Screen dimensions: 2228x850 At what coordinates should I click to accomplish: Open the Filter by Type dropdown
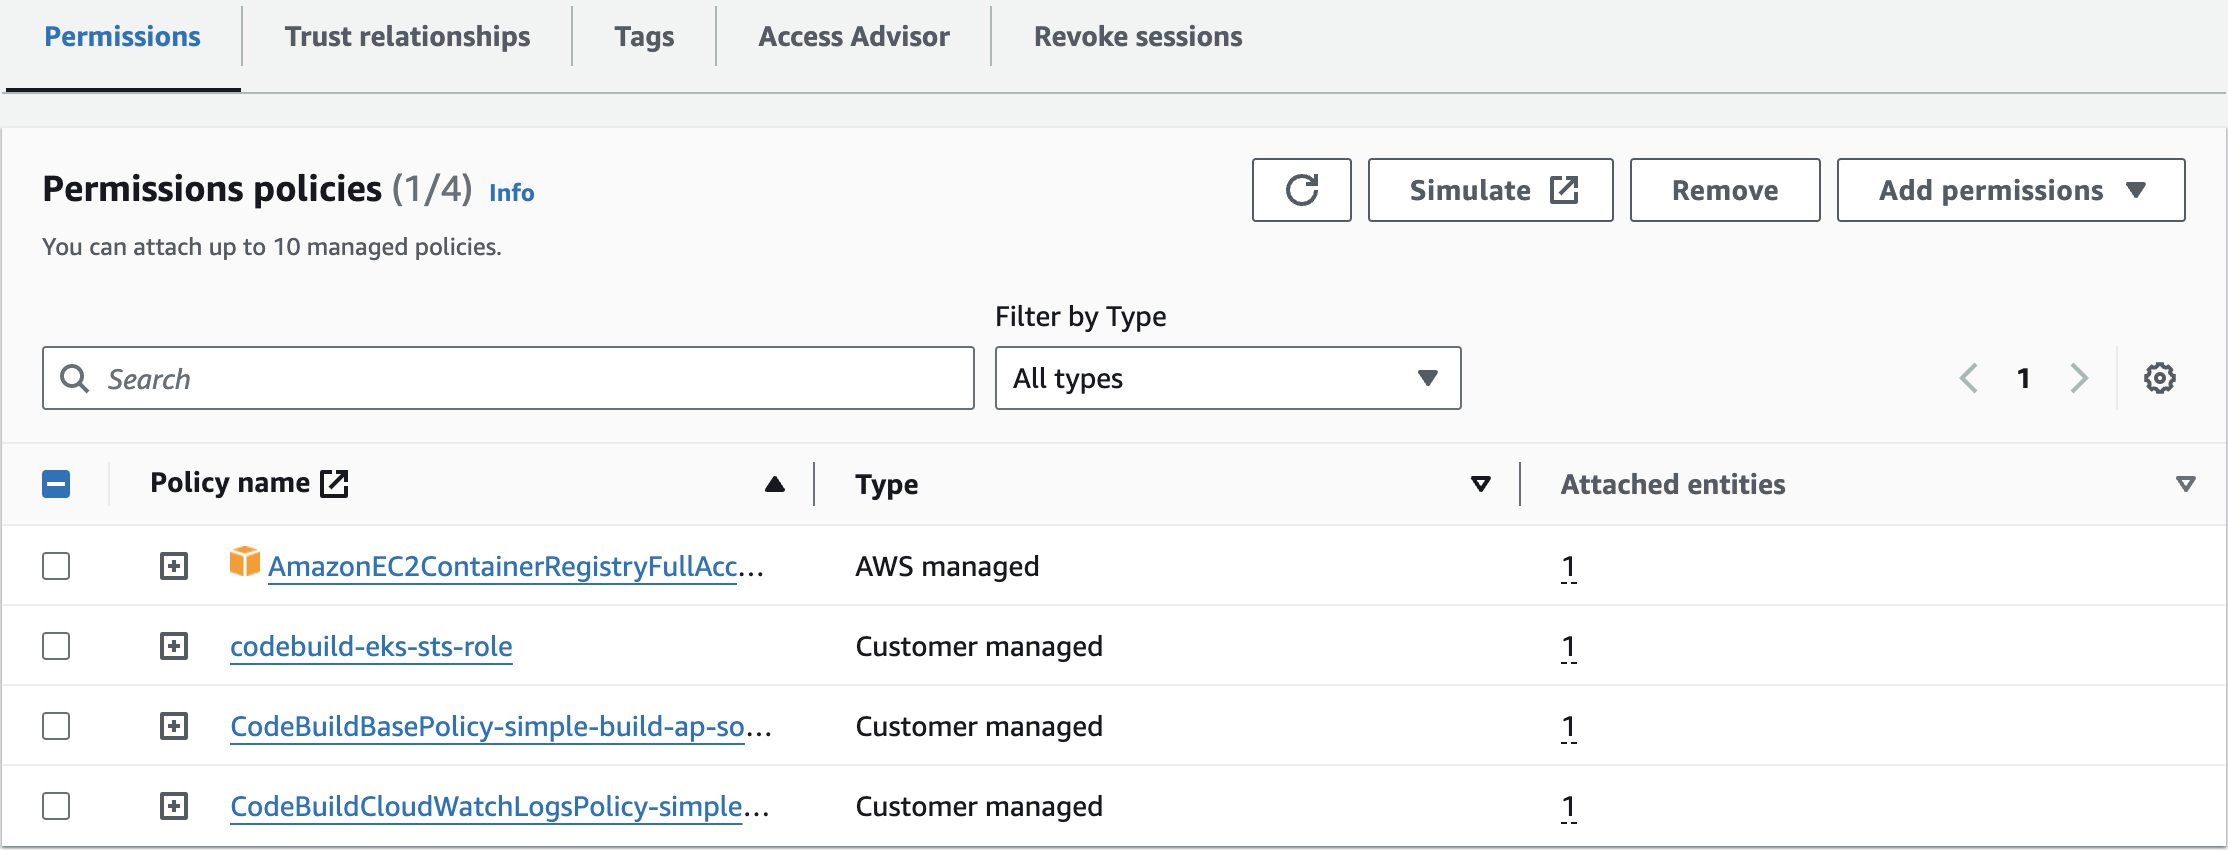1227,378
